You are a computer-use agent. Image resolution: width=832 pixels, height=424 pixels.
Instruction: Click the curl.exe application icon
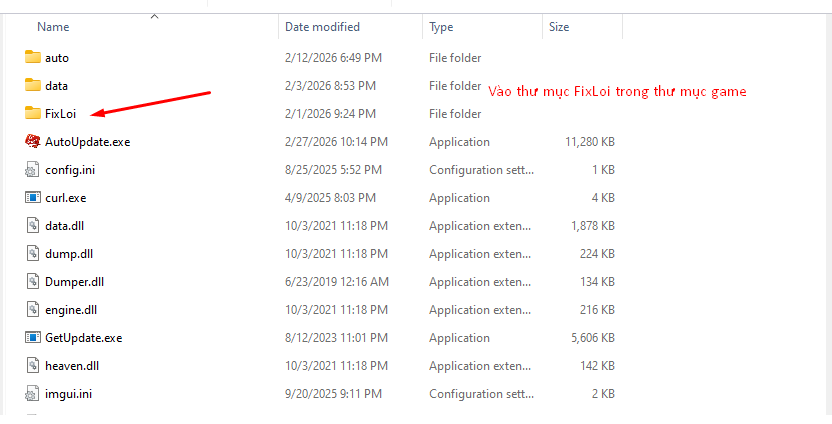tap(32, 197)
